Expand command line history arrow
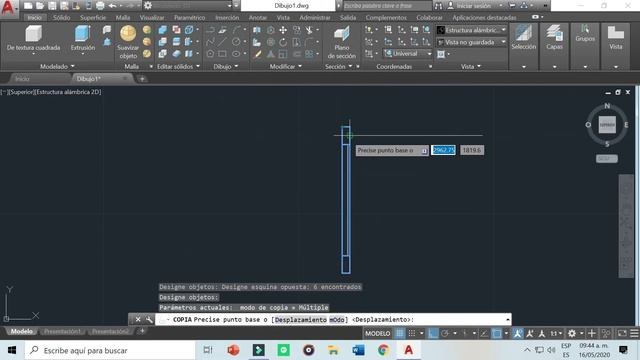The width and height of the screenshot is (640, 360). coord(507,320)
